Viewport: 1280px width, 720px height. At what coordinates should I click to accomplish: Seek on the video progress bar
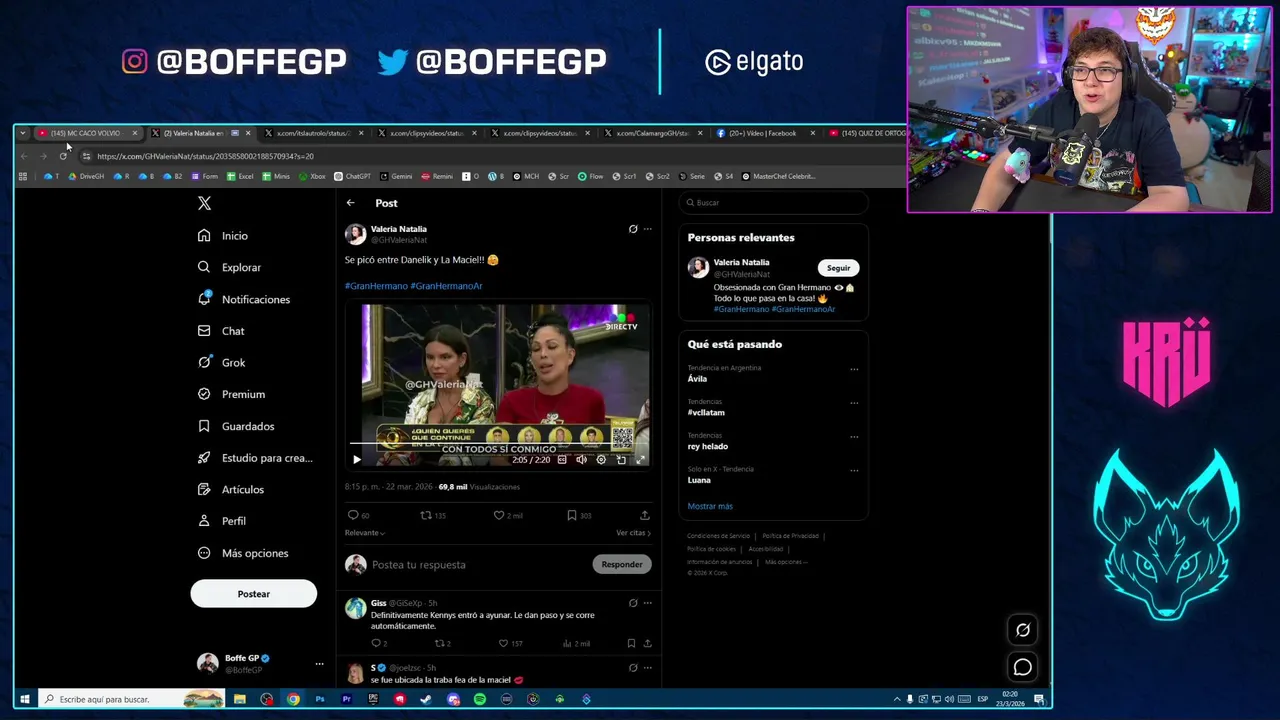[x=498, y=443]
